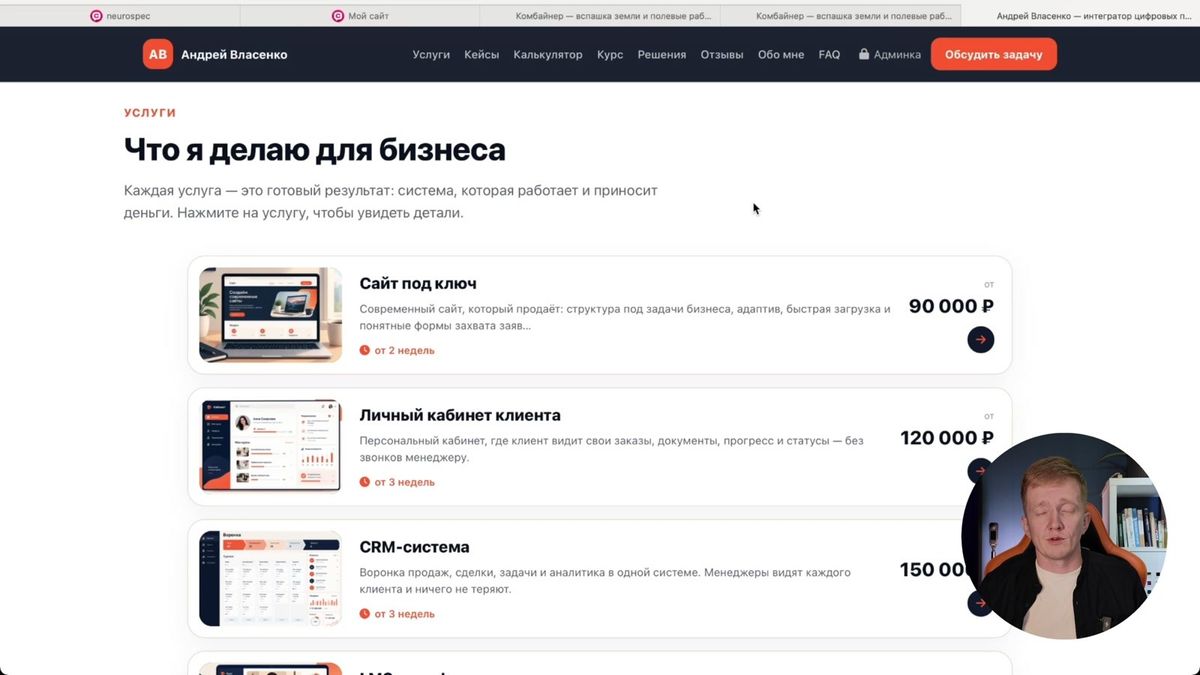Click the Сайт под ключ description text
The image size is (1200, 675).
[x=625, y=317]
